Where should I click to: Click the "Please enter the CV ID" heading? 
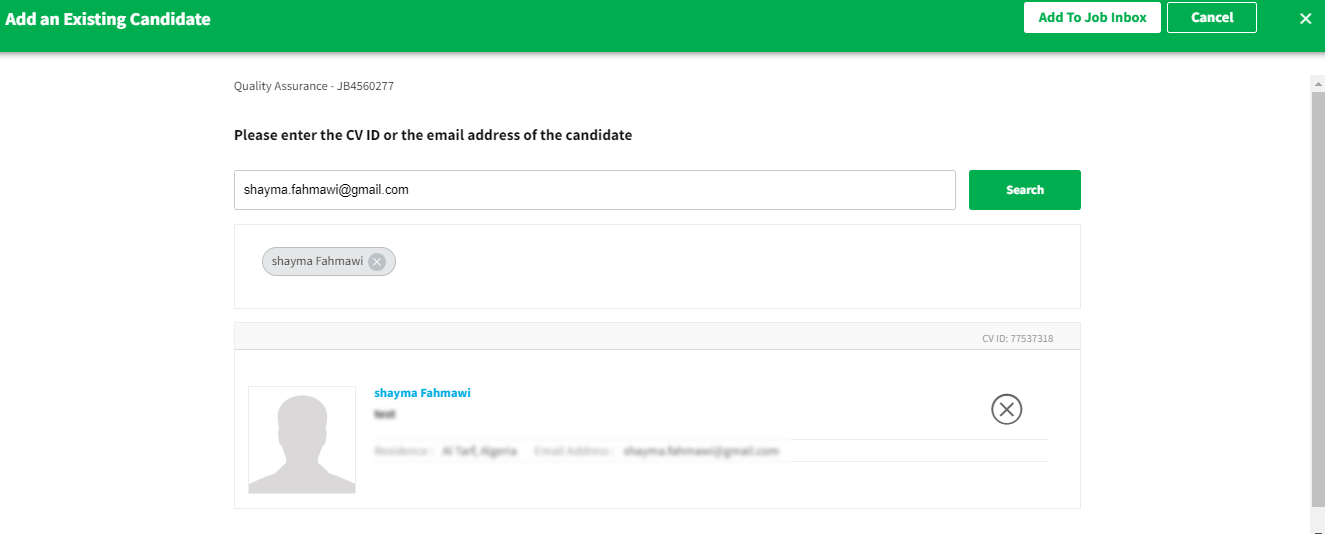coord(433,135)
